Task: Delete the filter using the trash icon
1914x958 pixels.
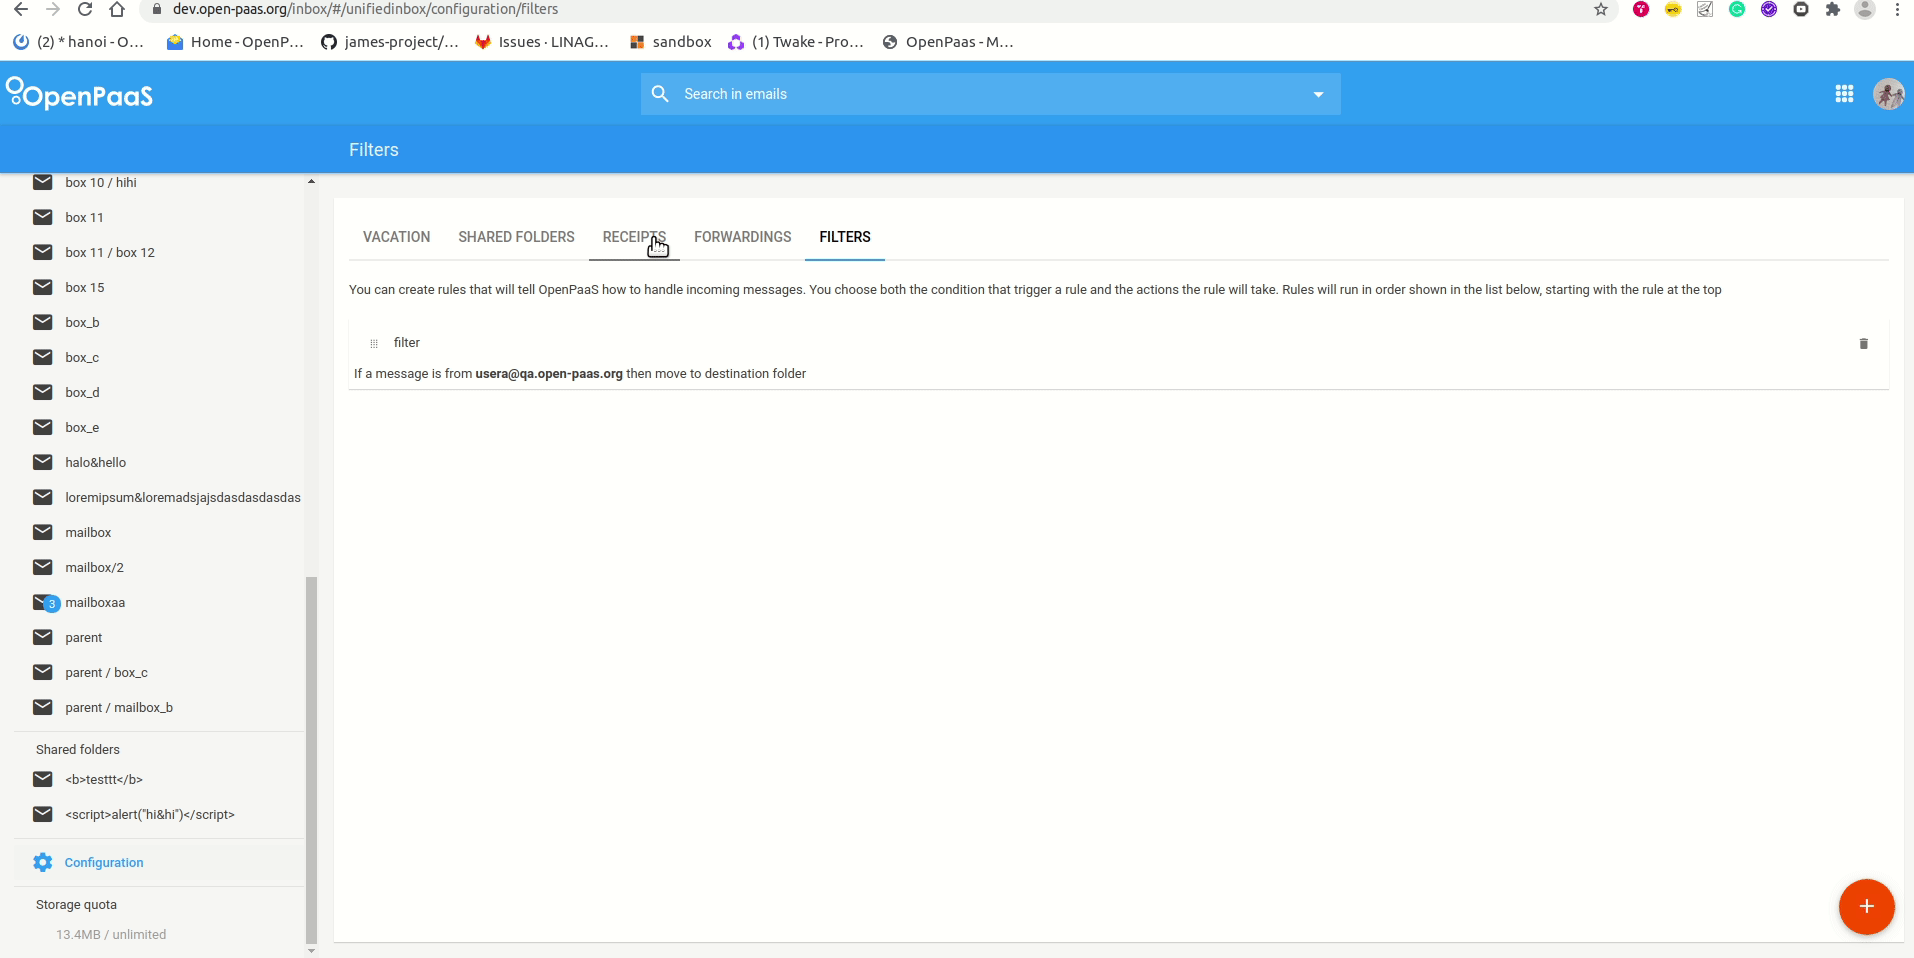Action: coord(1862,344)
